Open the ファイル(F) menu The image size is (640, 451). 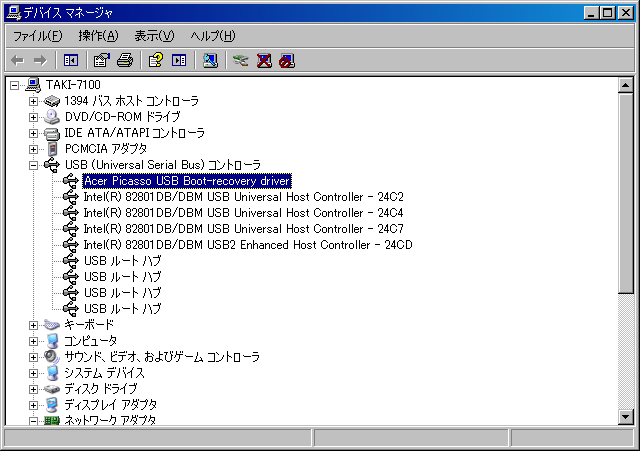point(38,36)
